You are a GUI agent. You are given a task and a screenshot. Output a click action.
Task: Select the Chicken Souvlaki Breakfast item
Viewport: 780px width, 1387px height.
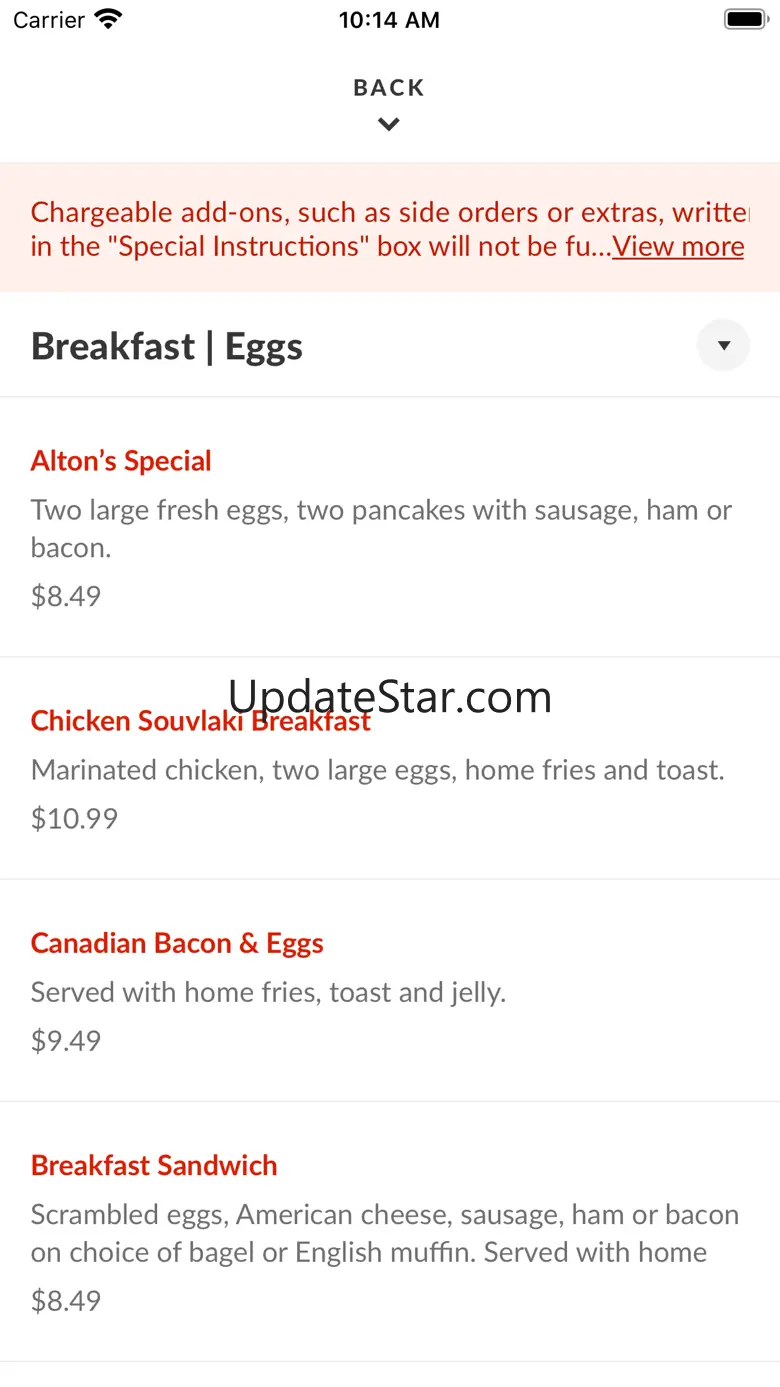200,722
